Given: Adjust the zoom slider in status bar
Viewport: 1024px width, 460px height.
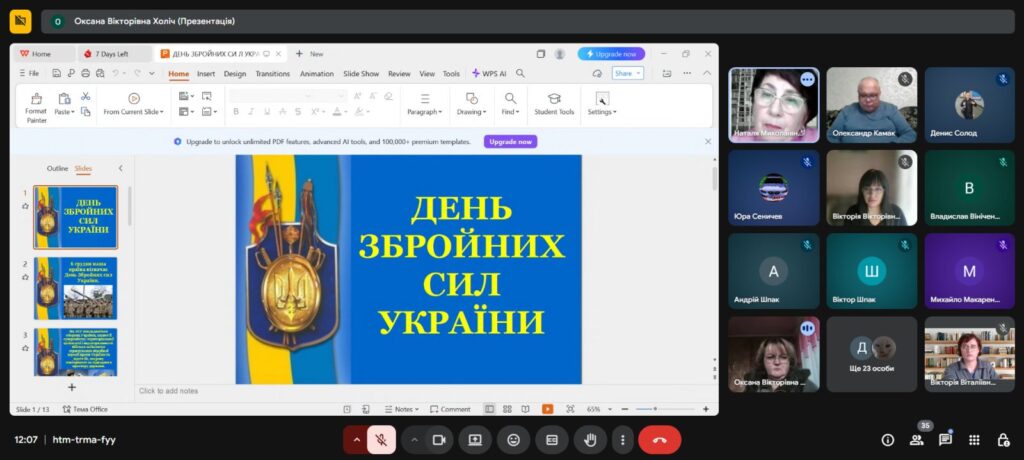Looking at the screenshot, I should [654, 409].
